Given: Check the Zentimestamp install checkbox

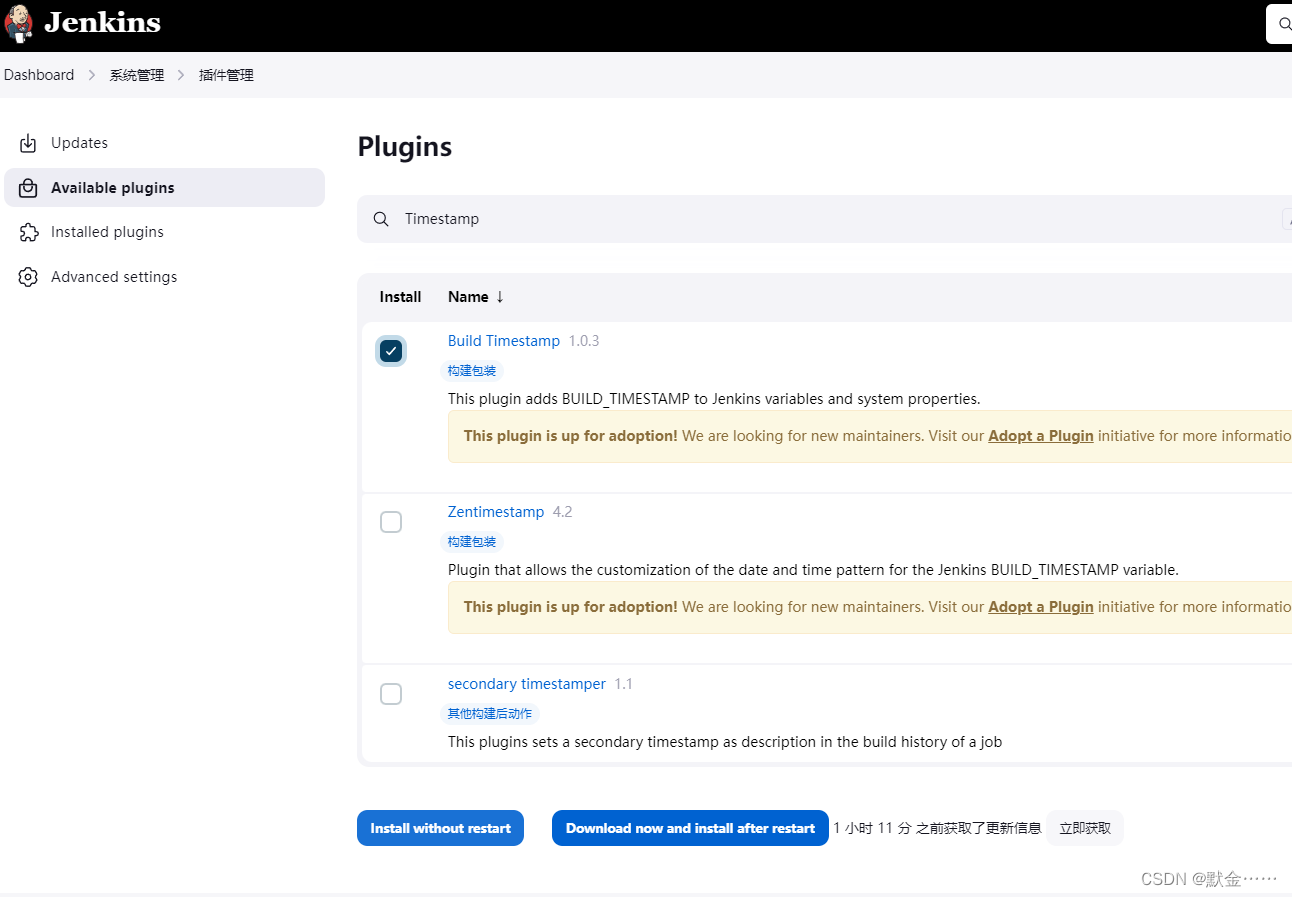Looking at the screenshot, I should point(391,522).
